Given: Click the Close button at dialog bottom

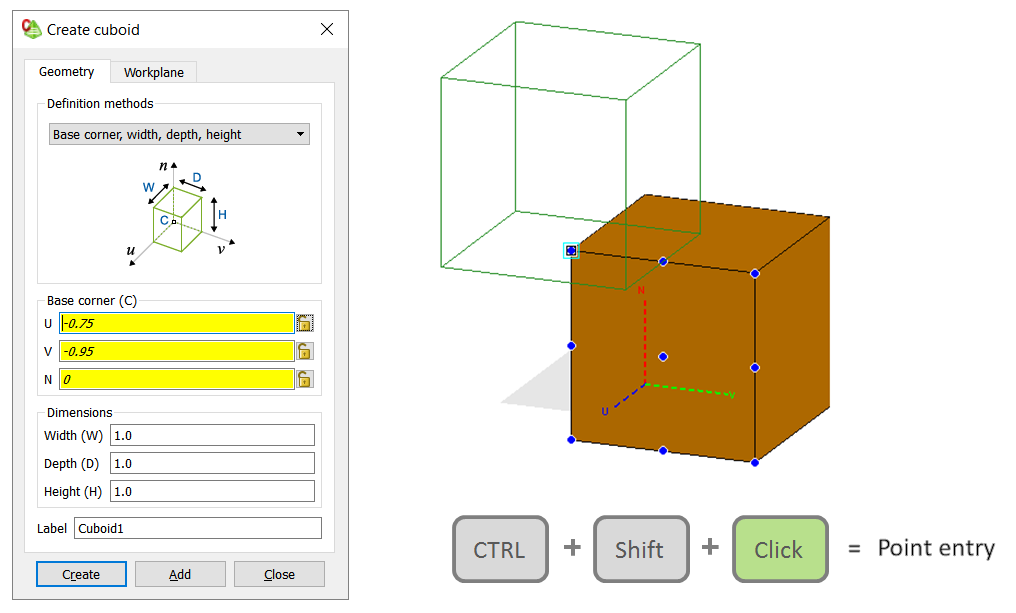Looking at the screenshot, I should coord(279,574).
